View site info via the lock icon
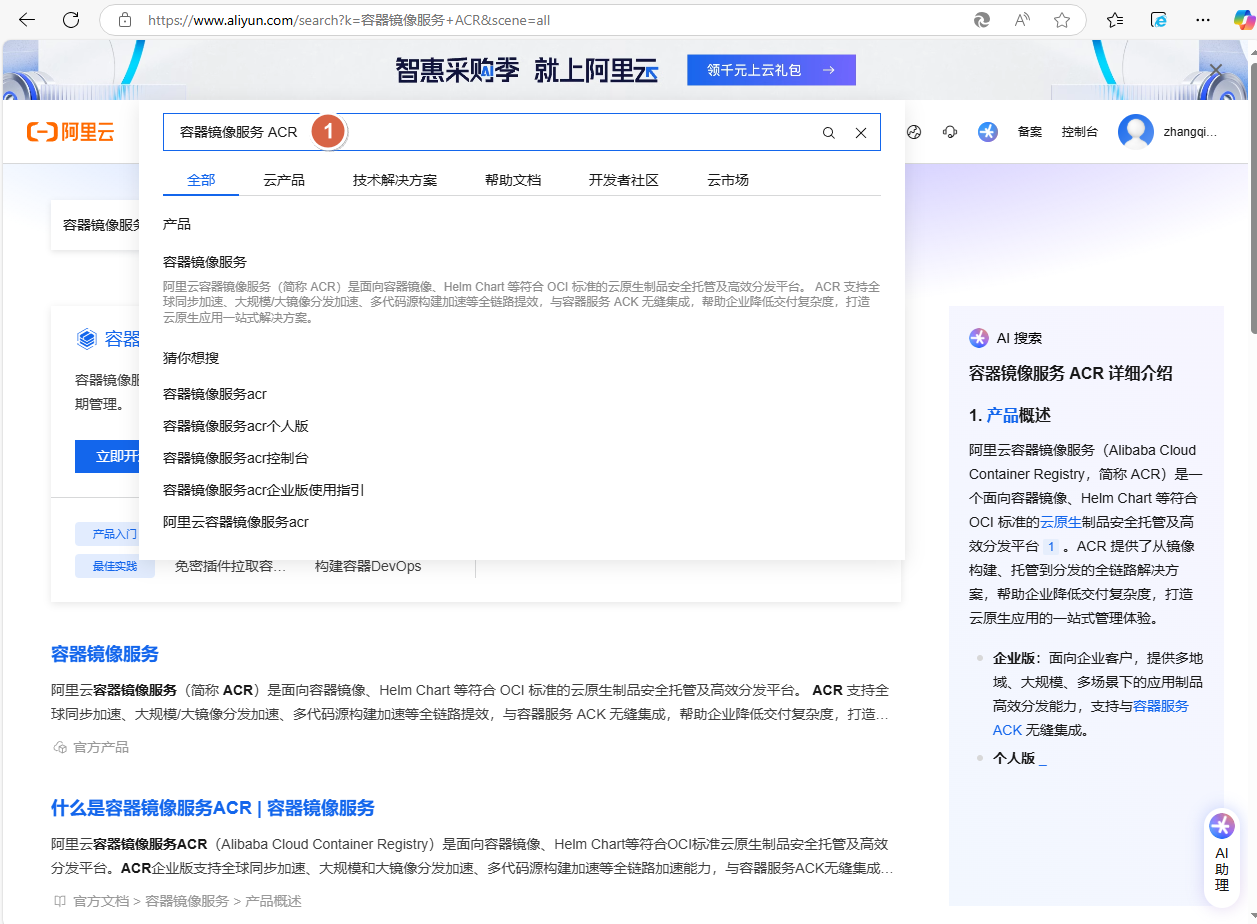Image resolution: width=1257 pixels, height=924 pixels. [x=125, y=20]
